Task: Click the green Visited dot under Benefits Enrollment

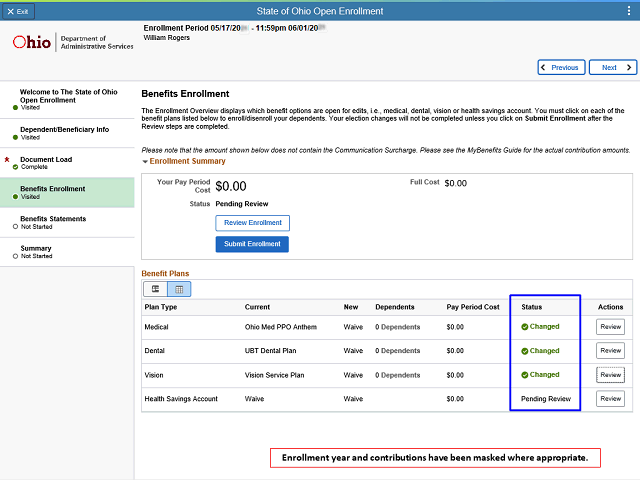Action: 15,197
